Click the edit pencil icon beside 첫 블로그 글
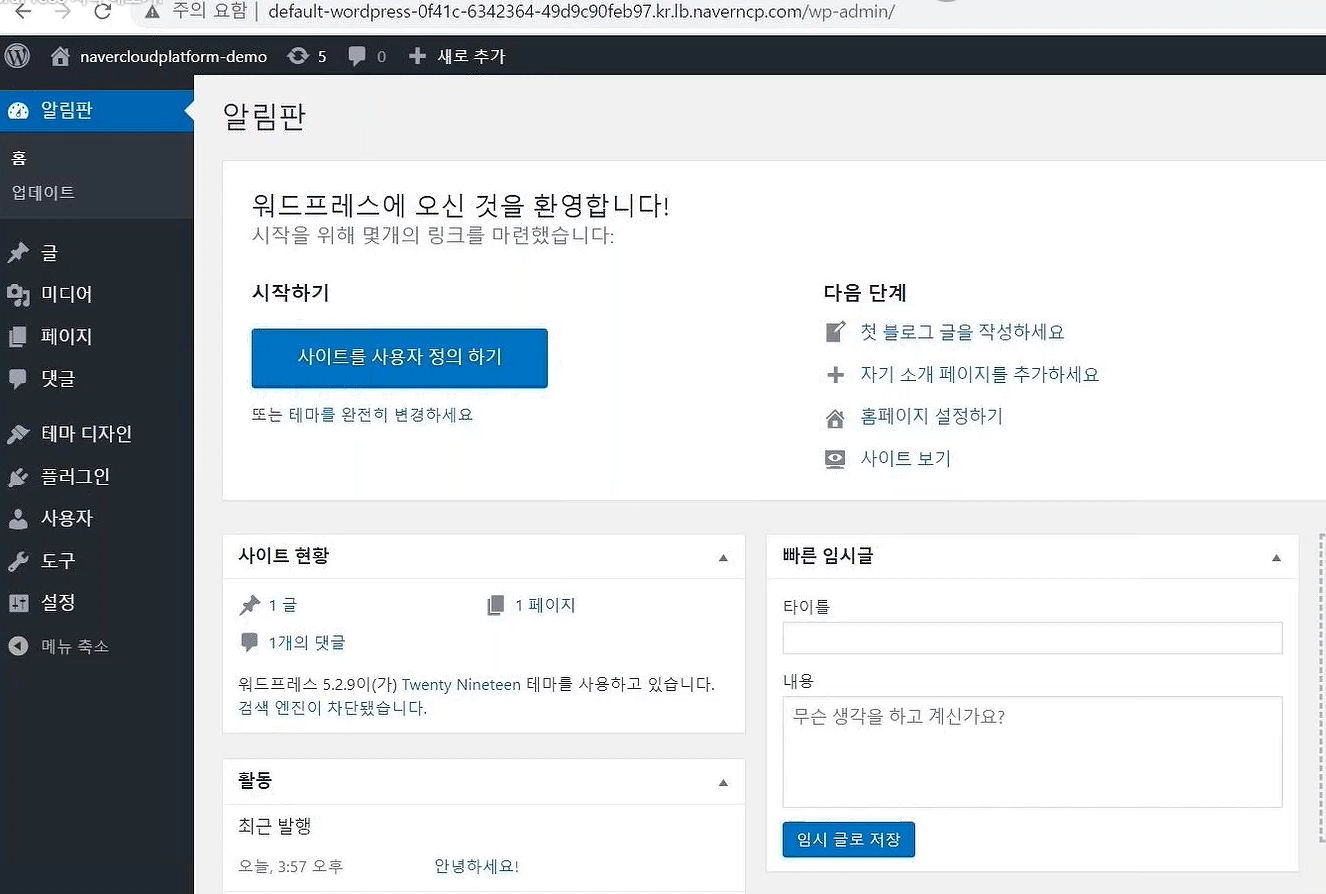The width and height of the screenshot is (1326, 894). click(x=835, y=332)
